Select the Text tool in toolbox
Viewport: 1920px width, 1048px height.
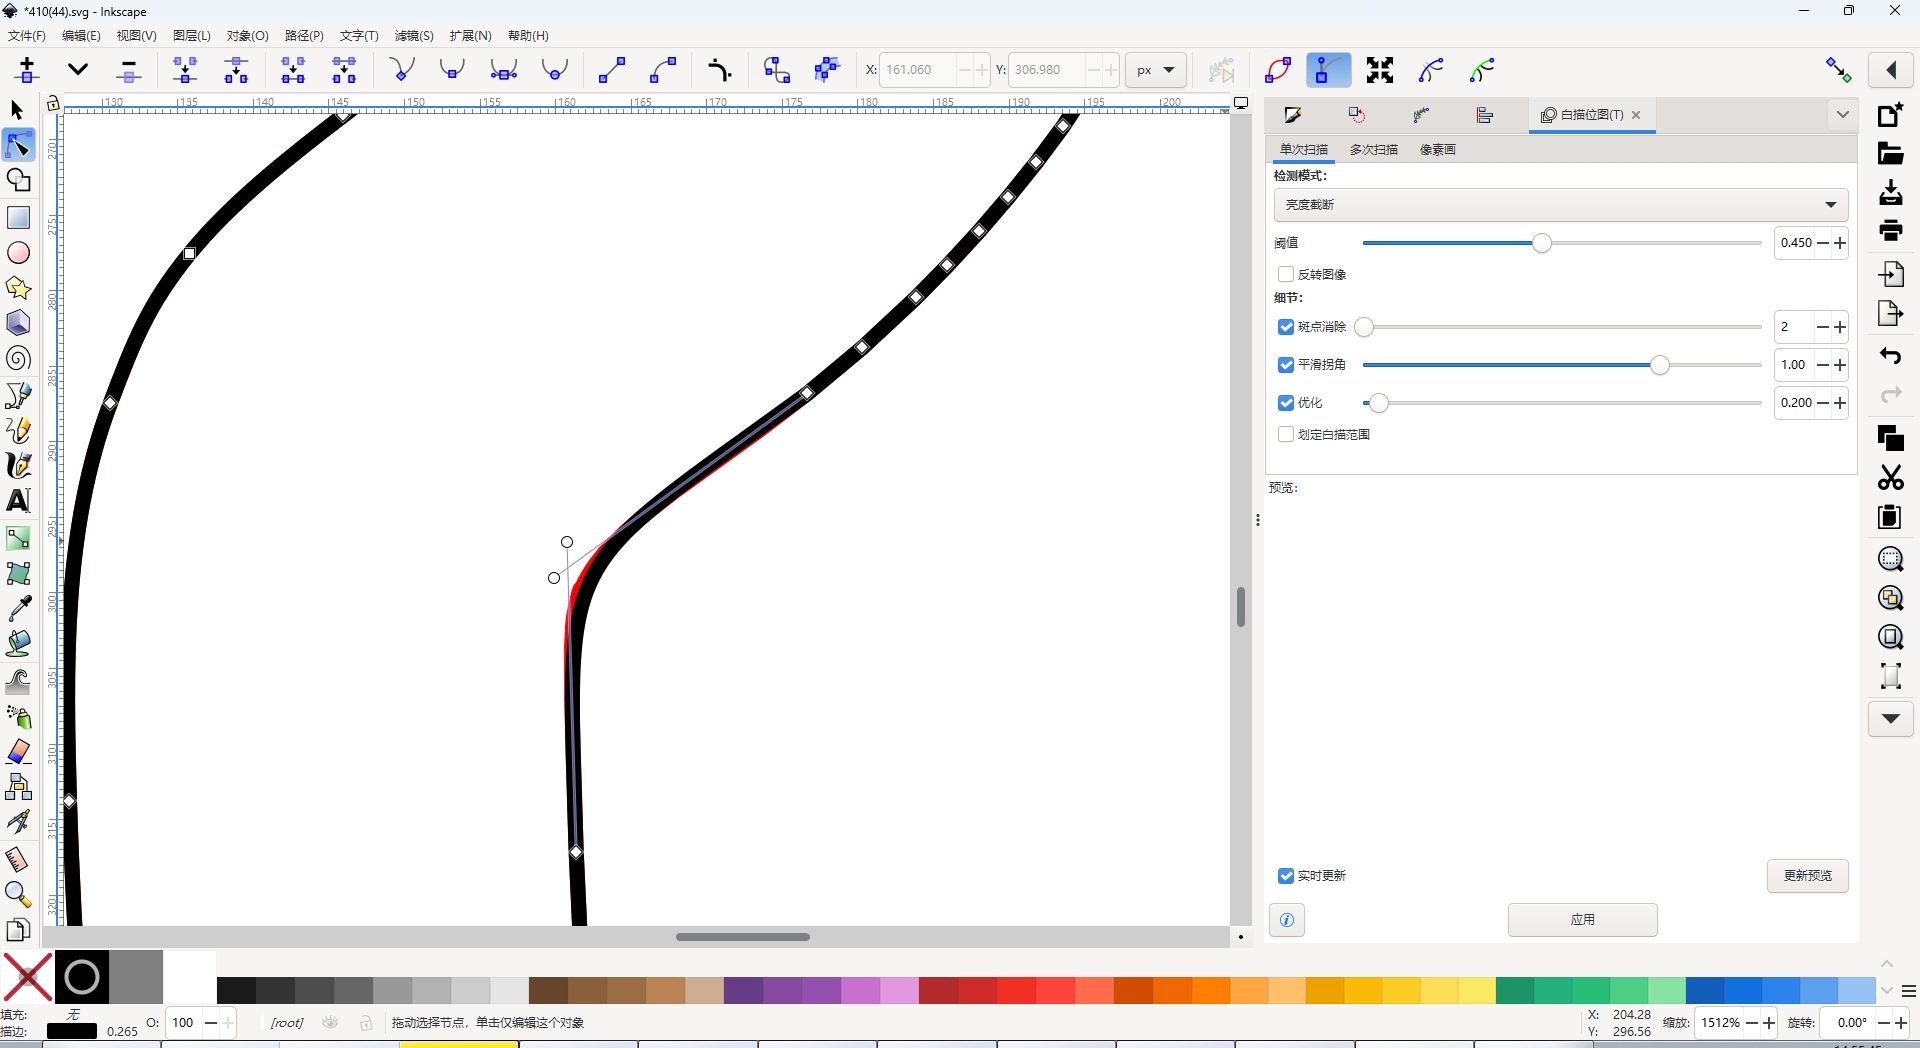(18, 501)
